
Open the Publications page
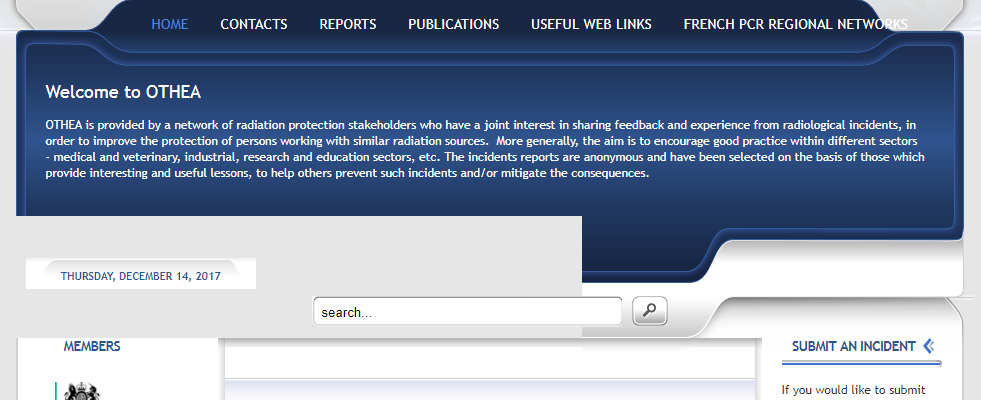(x=454, y=24)
